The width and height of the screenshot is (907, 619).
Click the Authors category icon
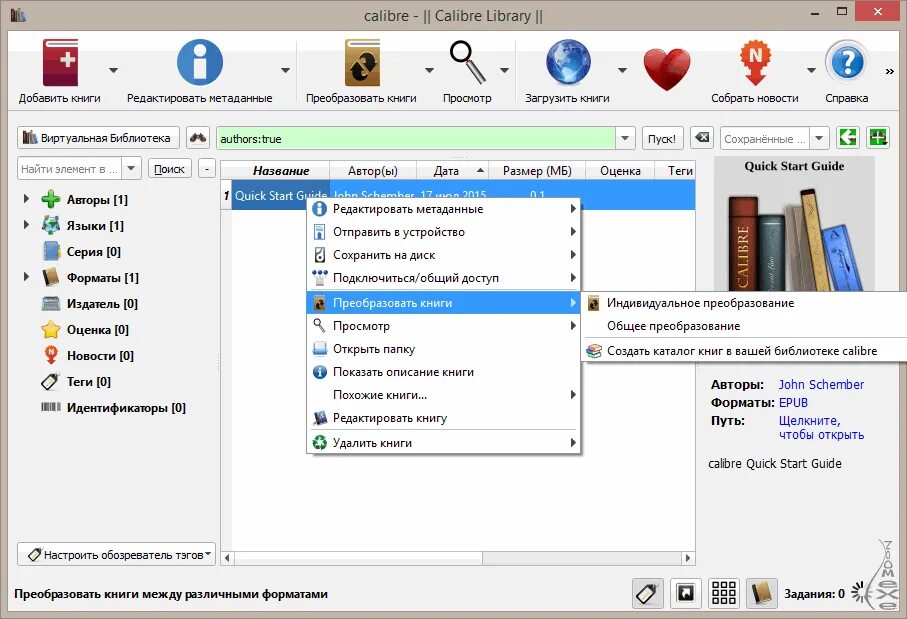[51, 199]
